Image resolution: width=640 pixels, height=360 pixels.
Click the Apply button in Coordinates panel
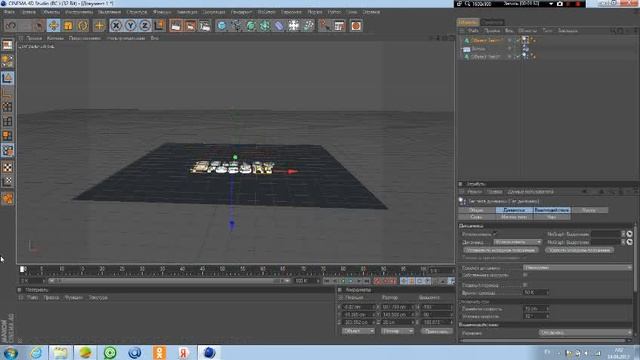click(436, 331)
